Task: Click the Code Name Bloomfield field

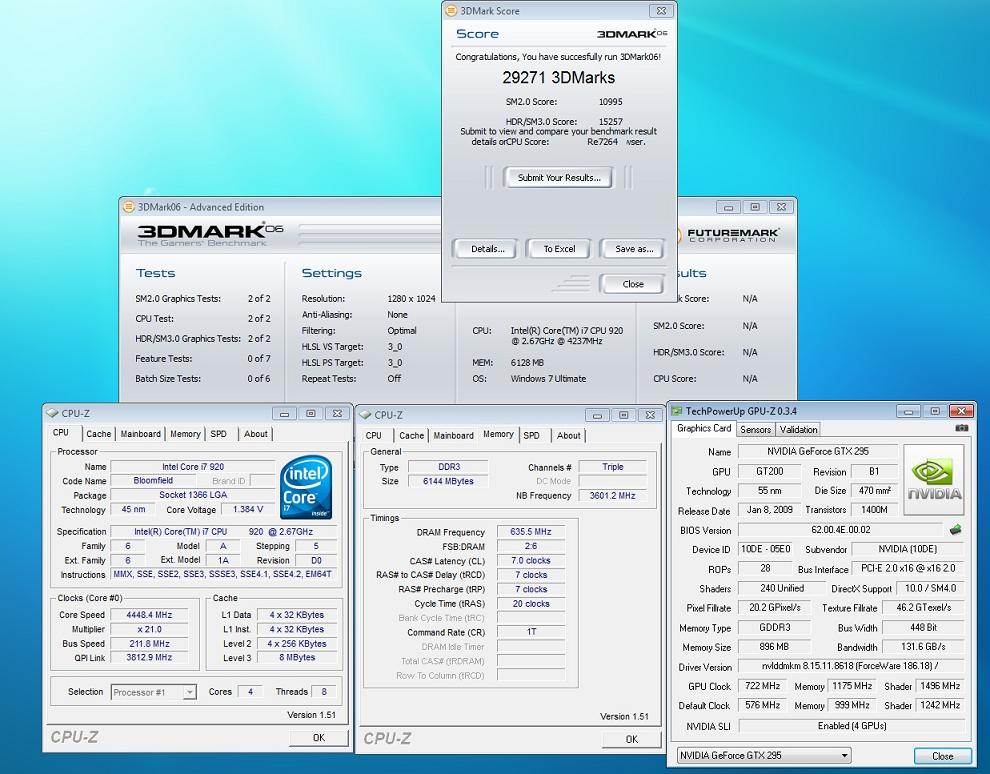Action: pyautogui.click(x=153, y=480)
